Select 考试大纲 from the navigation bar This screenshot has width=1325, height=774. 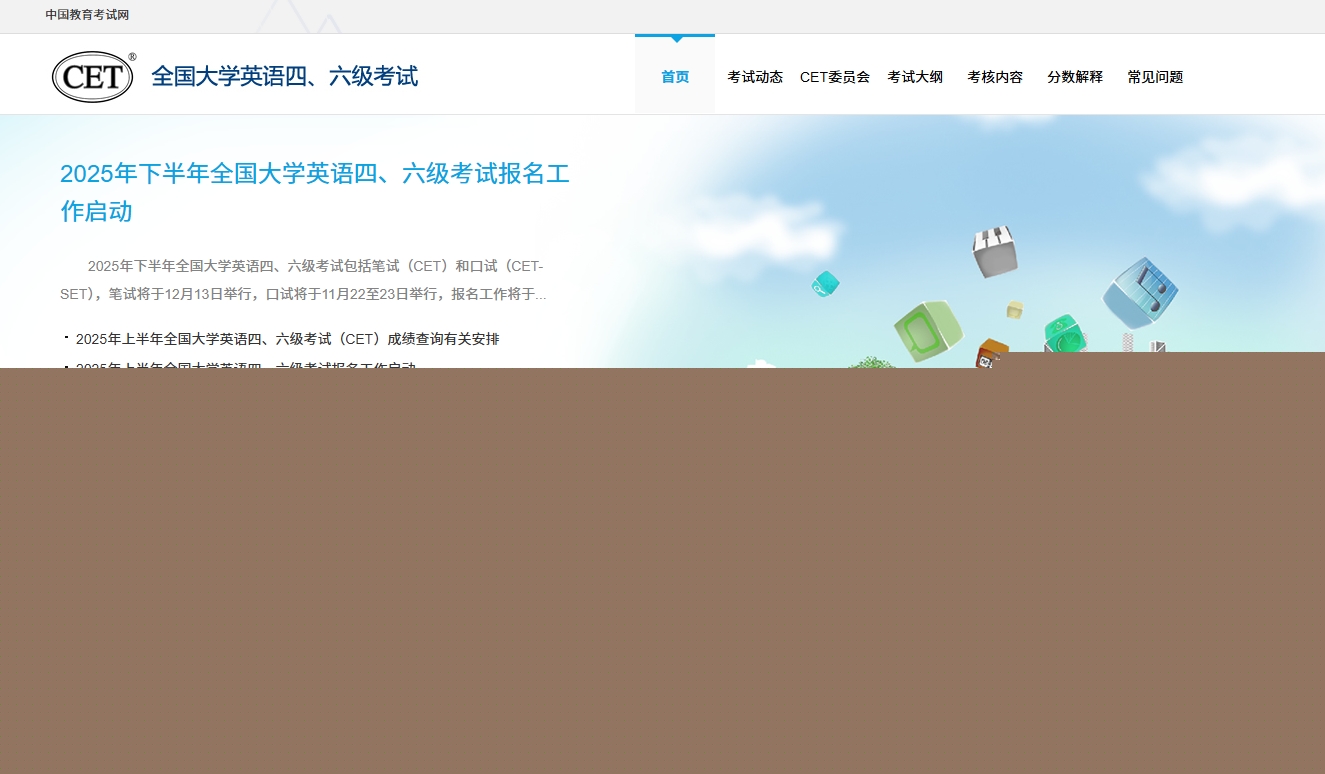915,77
